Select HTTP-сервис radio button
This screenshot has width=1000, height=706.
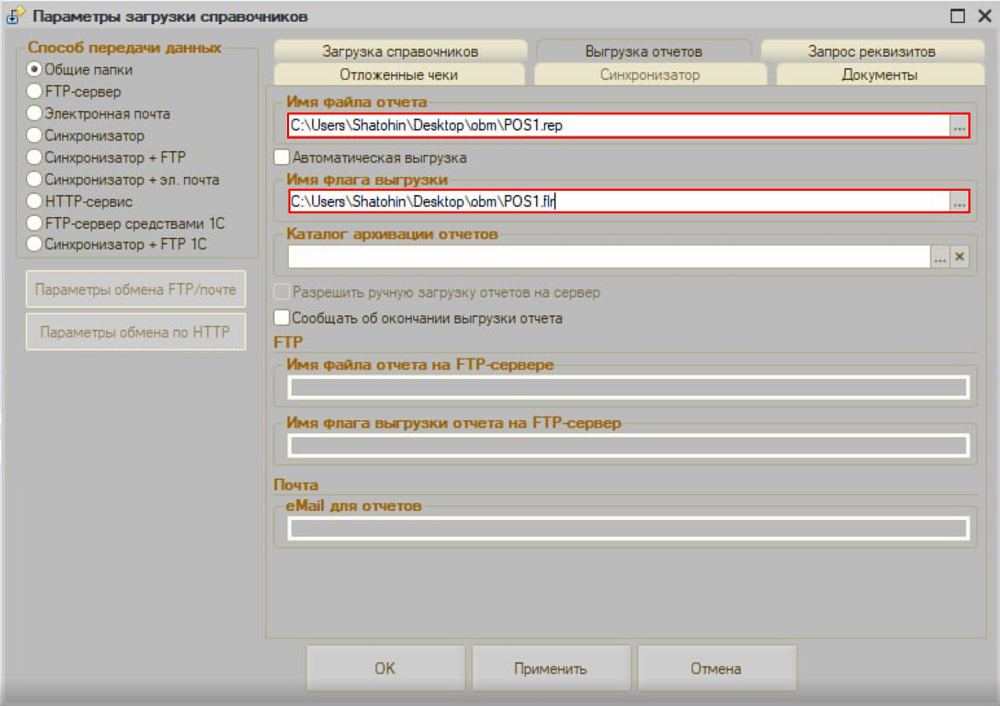pos(35,202)
